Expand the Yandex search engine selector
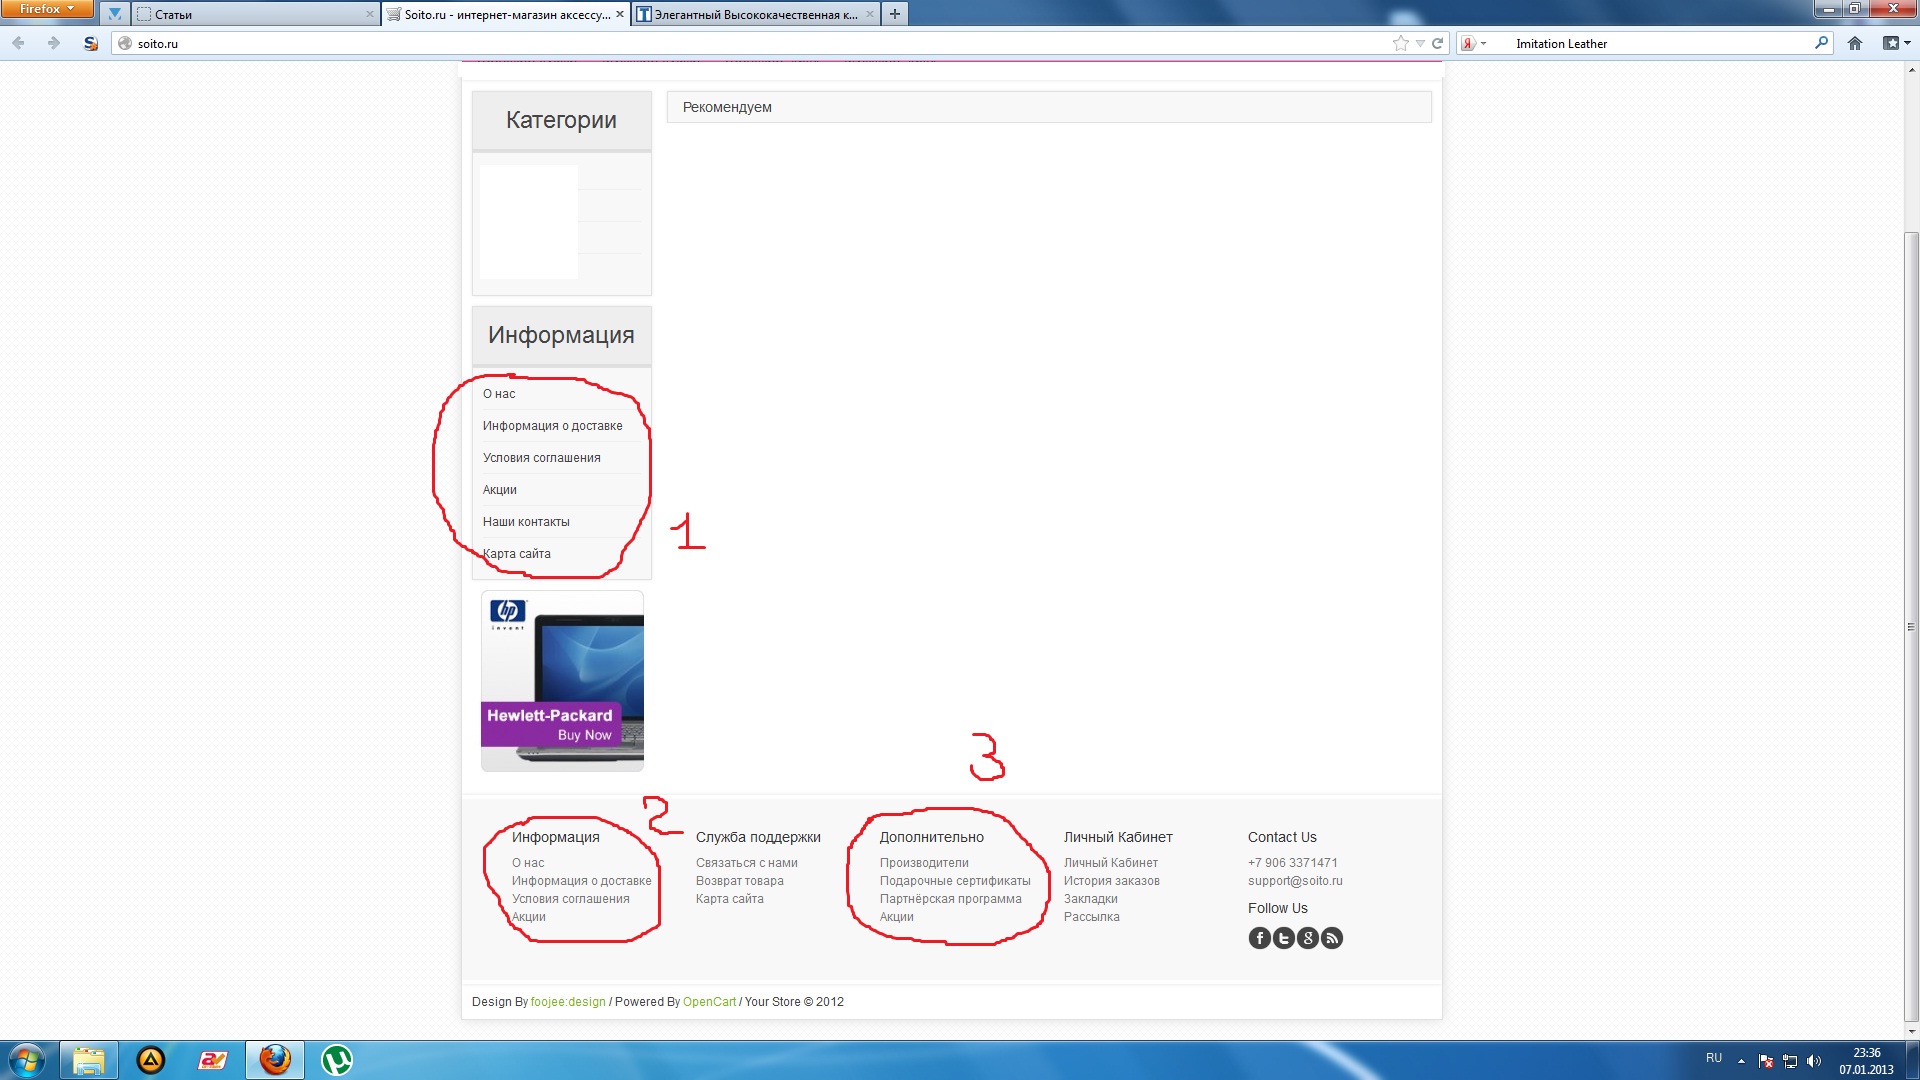 [1473, 43]
